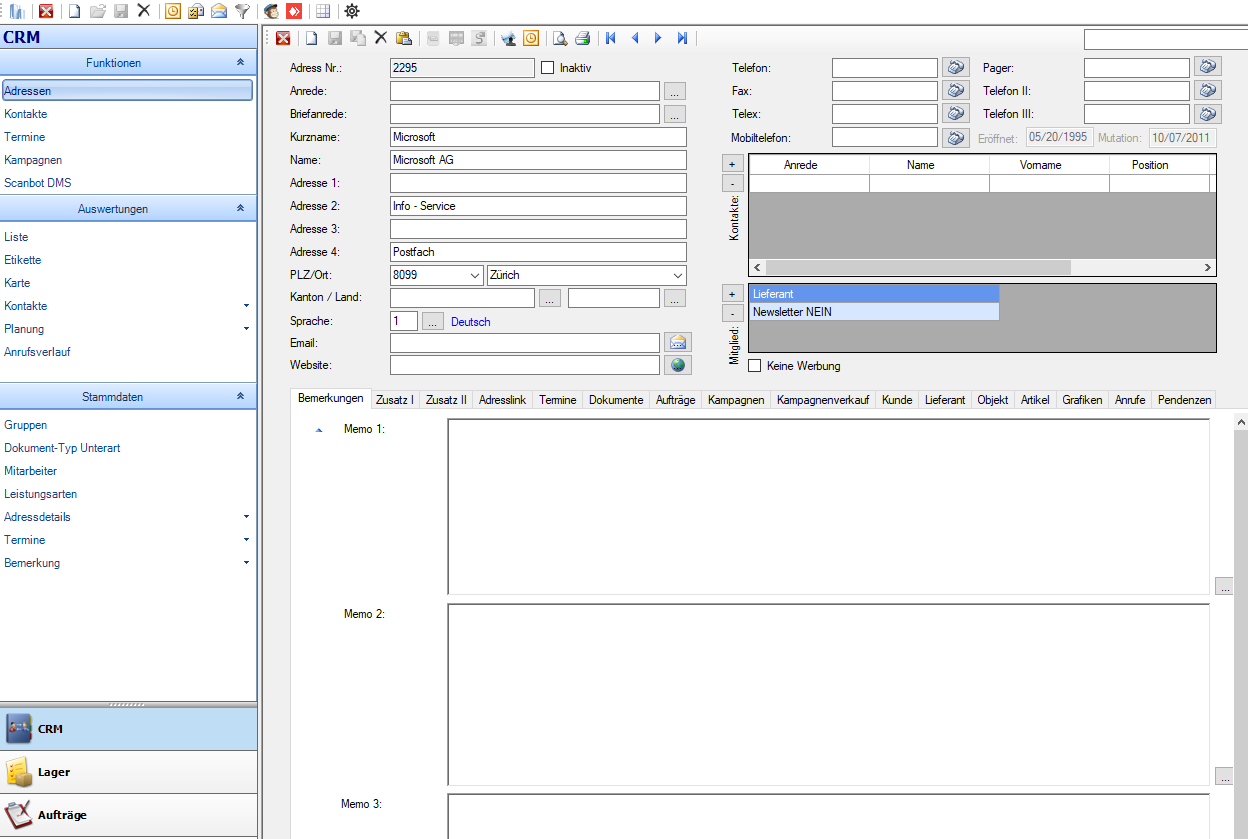1248x839 pixels.
Task: Click the funnel filter icon in the top toolbar
Action: (x=242, y=11)
